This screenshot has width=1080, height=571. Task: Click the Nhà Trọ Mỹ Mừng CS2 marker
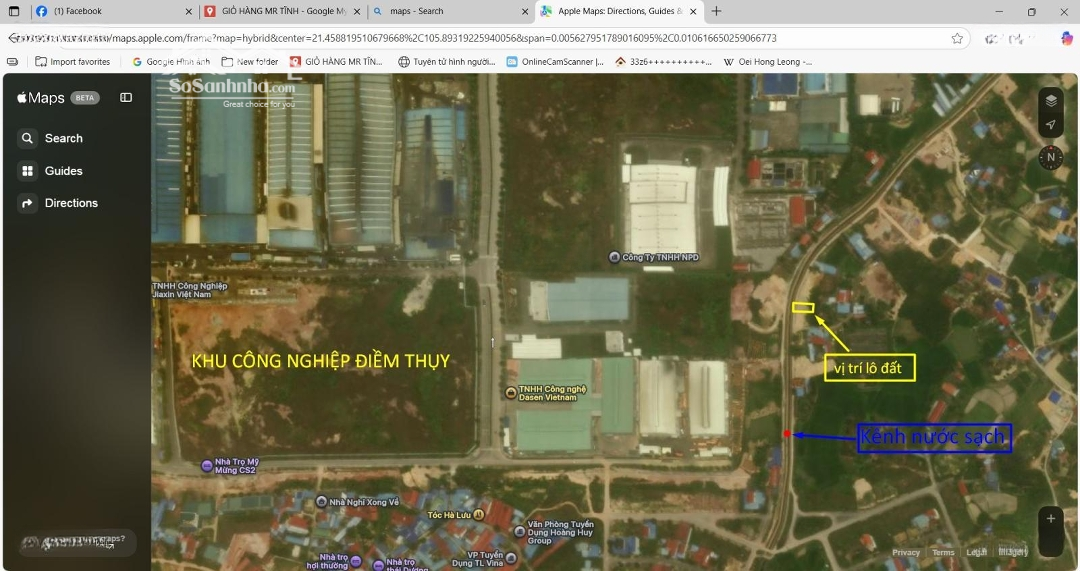(207, 466)
